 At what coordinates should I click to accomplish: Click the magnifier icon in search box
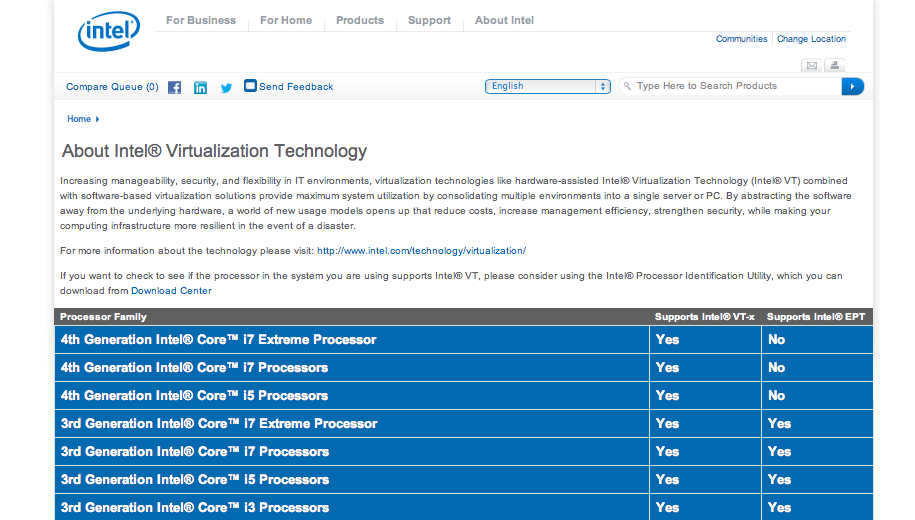(x=627, y=86)
